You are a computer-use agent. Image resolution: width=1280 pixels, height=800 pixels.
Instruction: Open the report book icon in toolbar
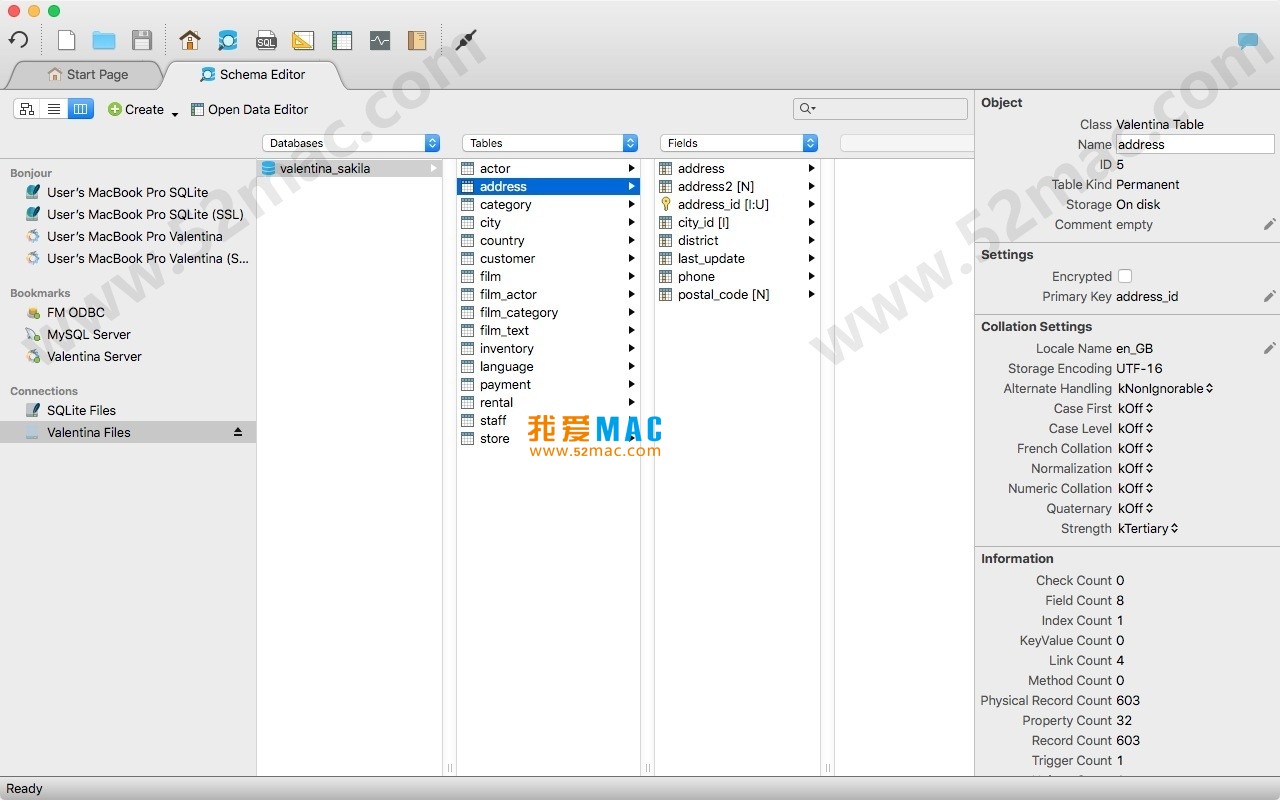tap(417, 40)
